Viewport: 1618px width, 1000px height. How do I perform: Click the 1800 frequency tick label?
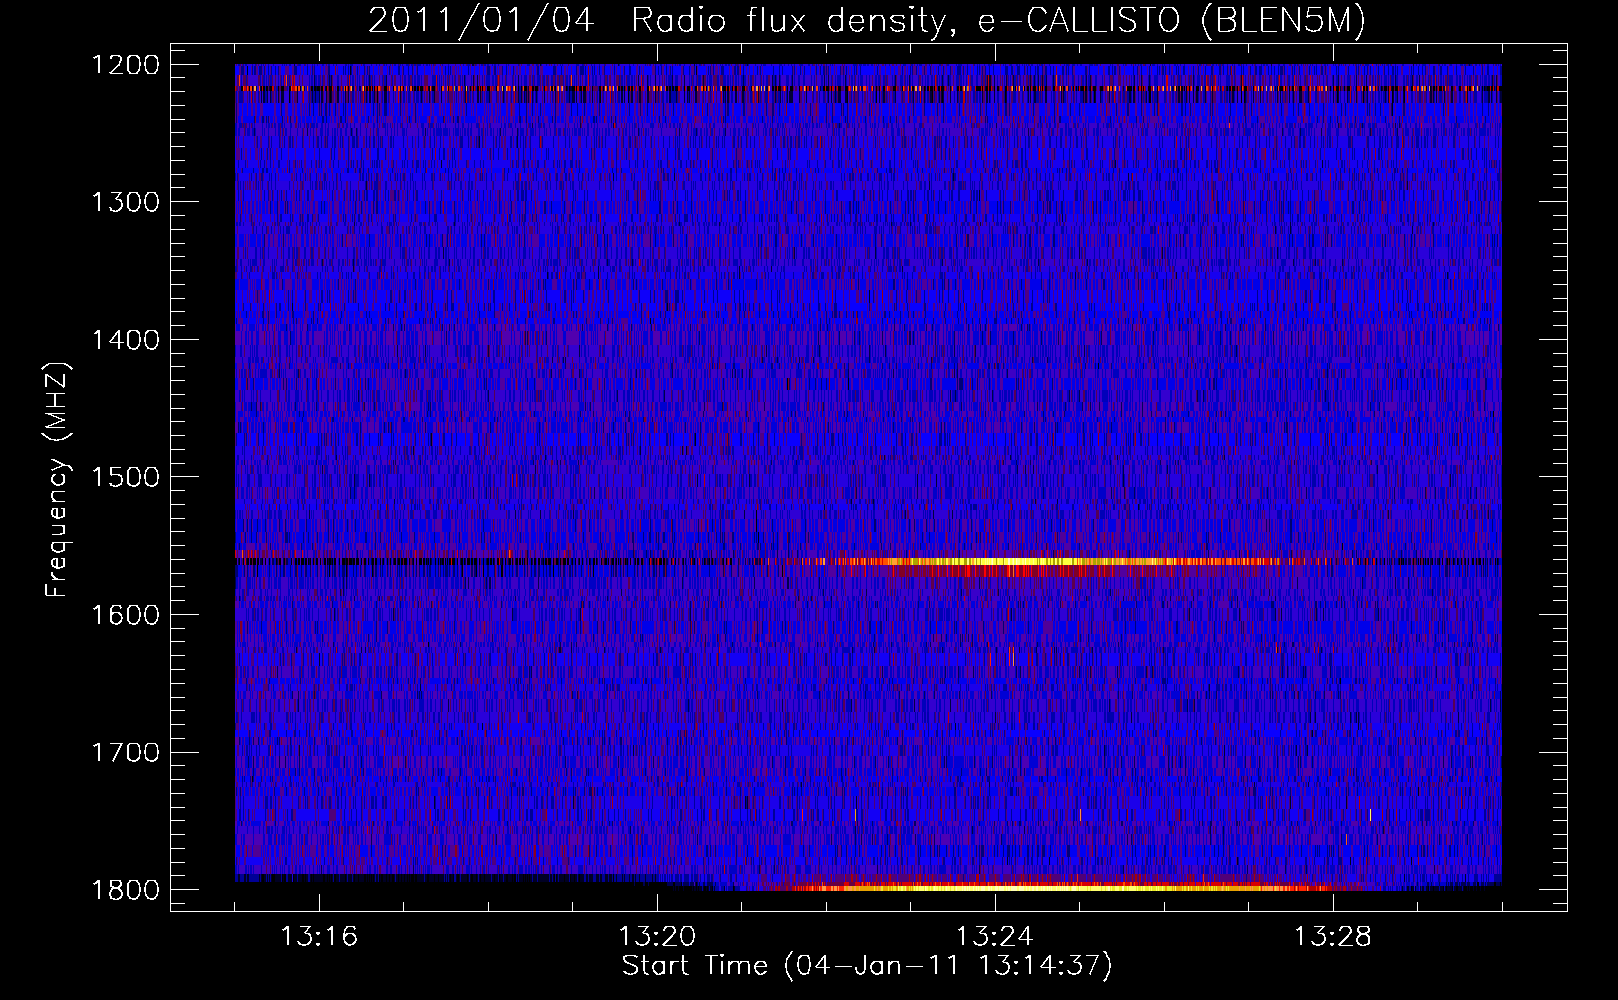point(125,889)
